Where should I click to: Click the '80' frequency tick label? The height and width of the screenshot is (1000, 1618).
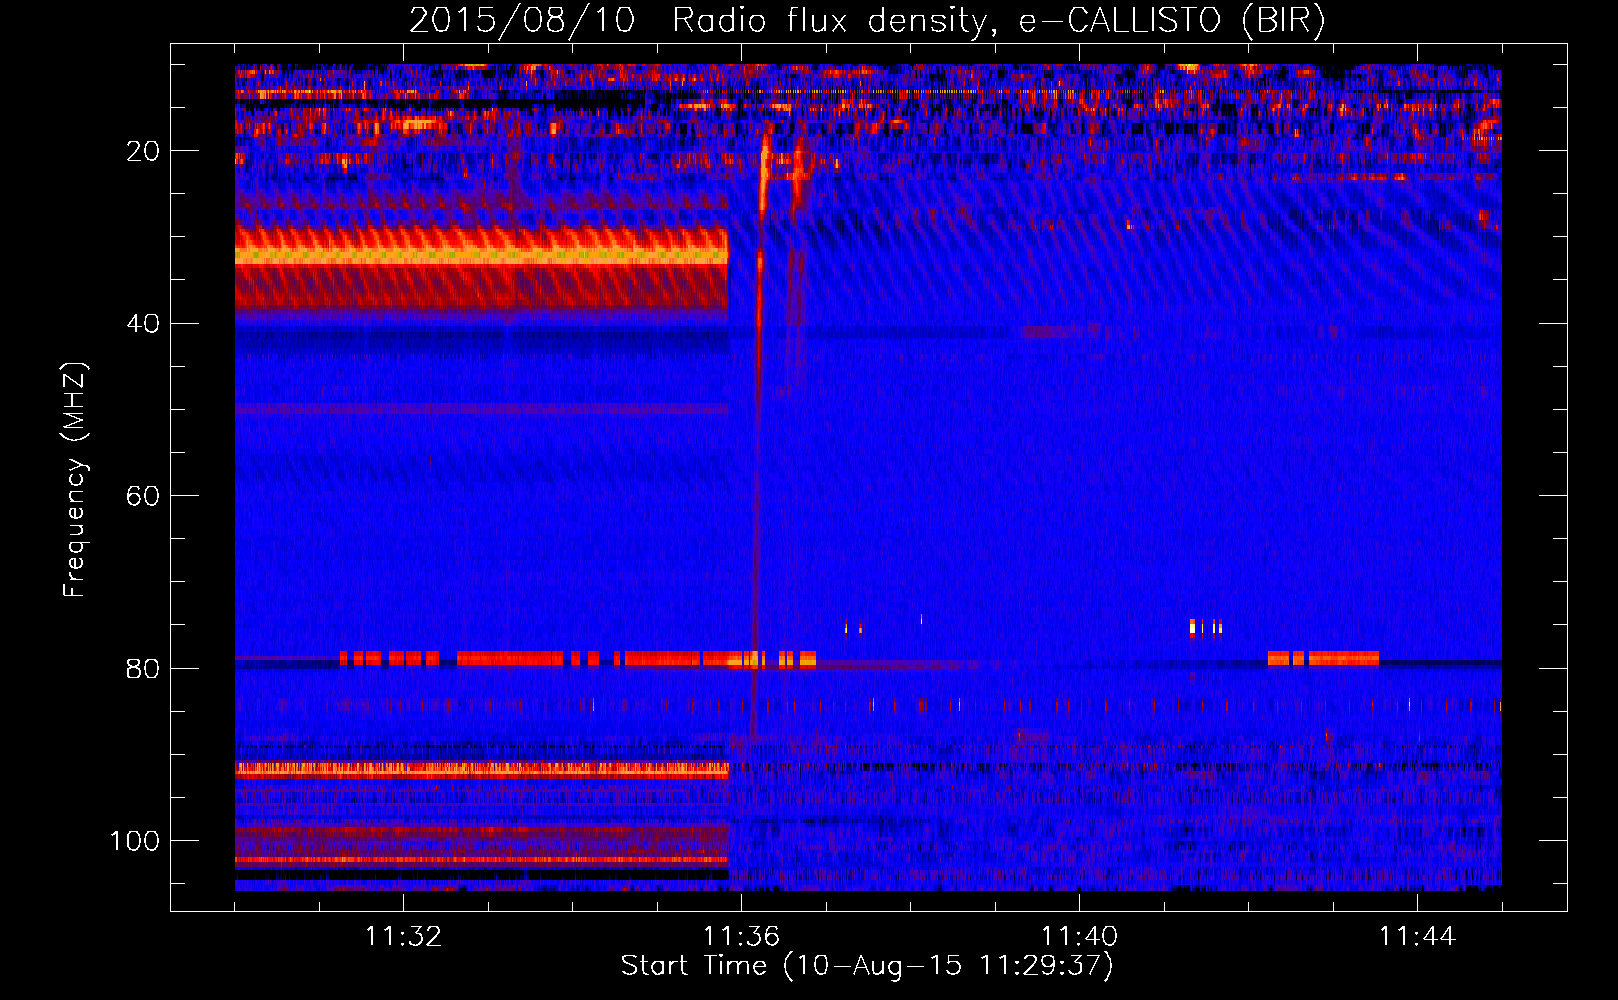tap(144, 668)
